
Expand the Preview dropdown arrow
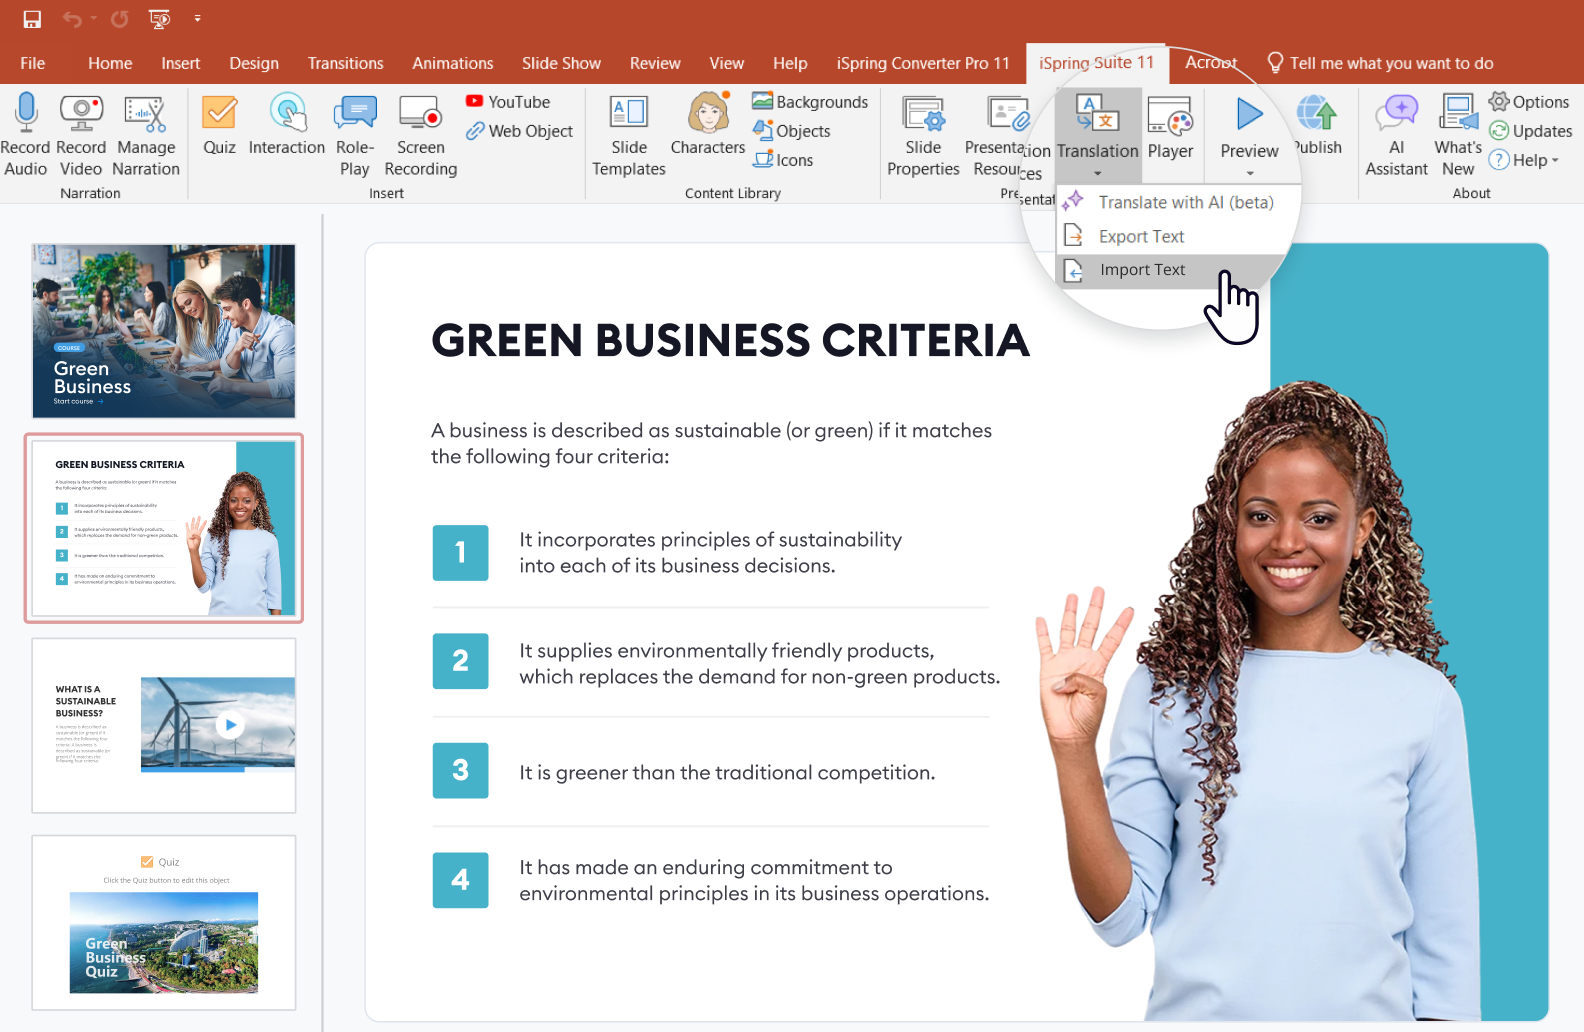1249,173
